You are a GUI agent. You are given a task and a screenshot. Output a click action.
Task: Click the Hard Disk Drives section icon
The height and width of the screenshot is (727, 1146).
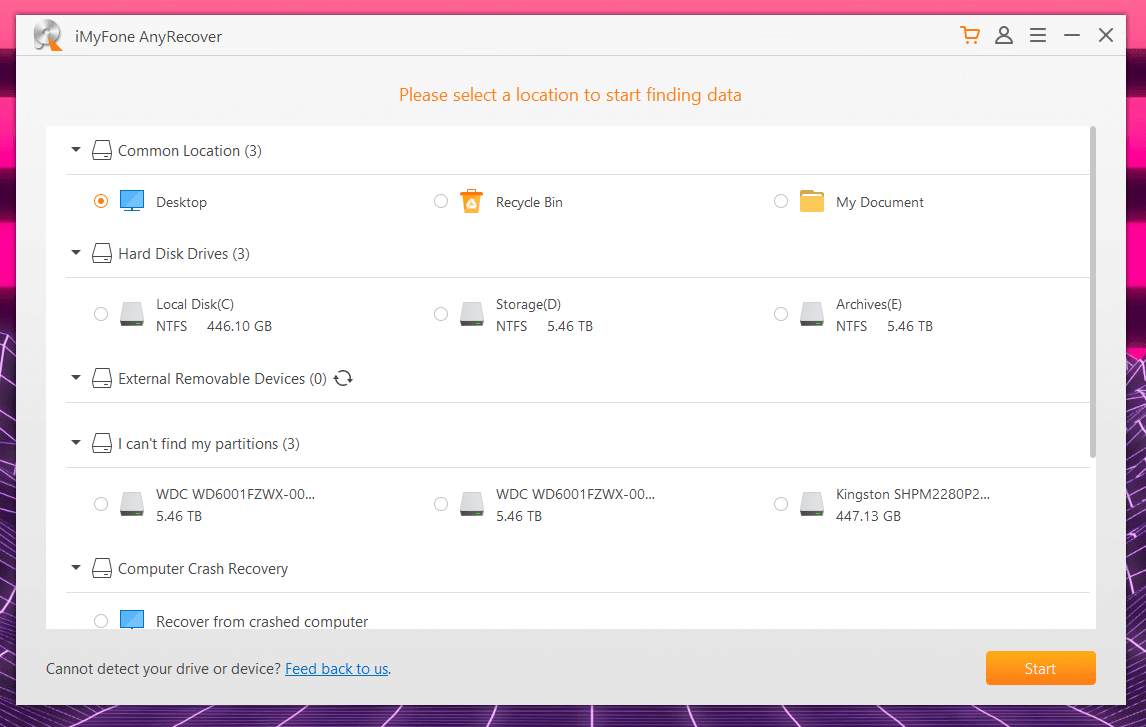pos(102,254)
